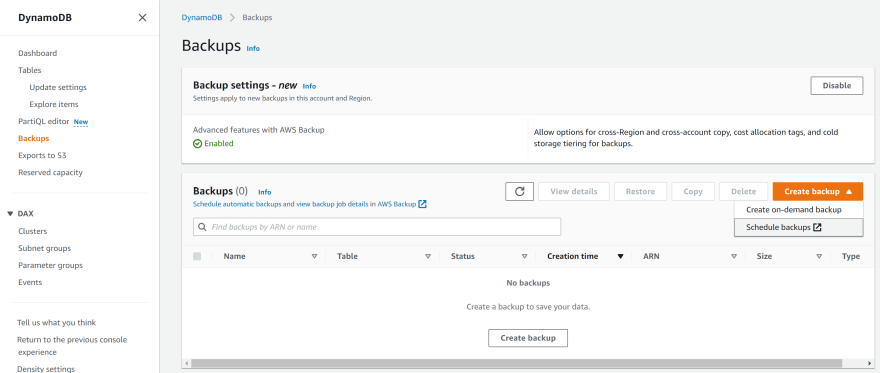Choose Create on-demand backup option
Viewport: 880px width, 373px height.
(799, 210)
